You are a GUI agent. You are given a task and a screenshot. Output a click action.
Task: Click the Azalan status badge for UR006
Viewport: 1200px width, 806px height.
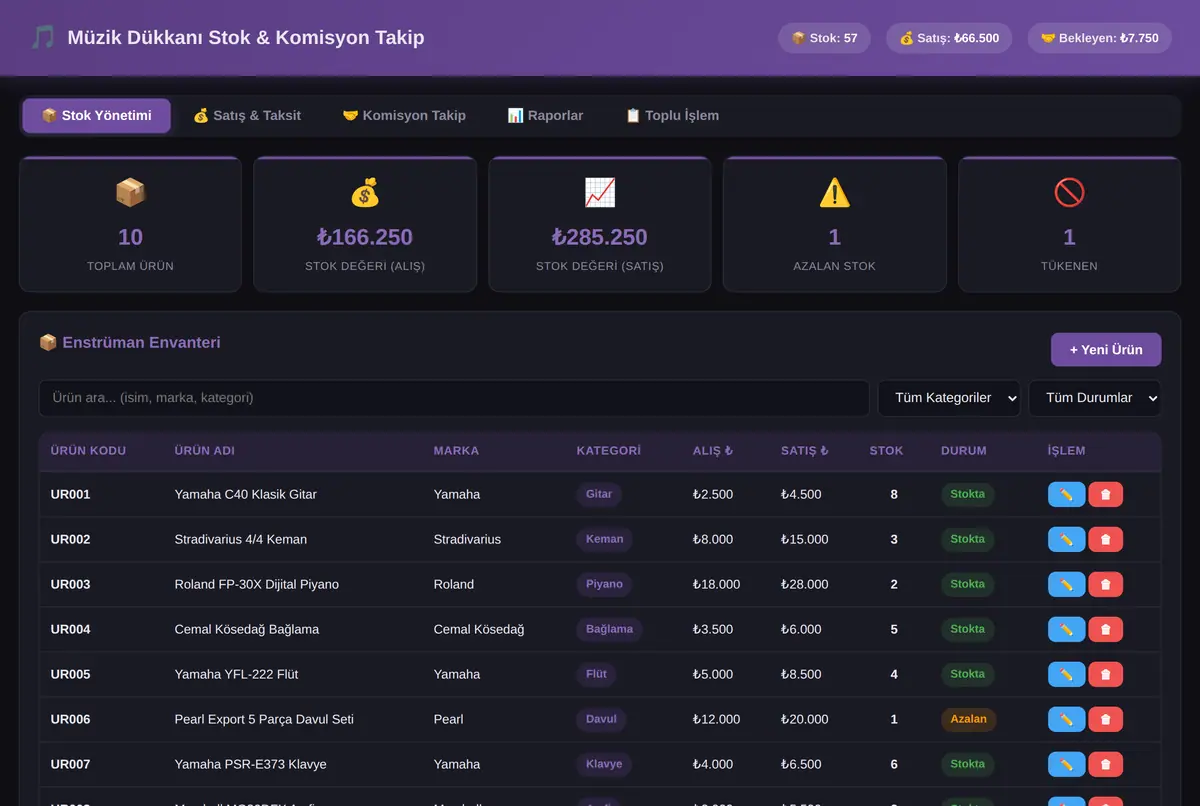(968, 719)
